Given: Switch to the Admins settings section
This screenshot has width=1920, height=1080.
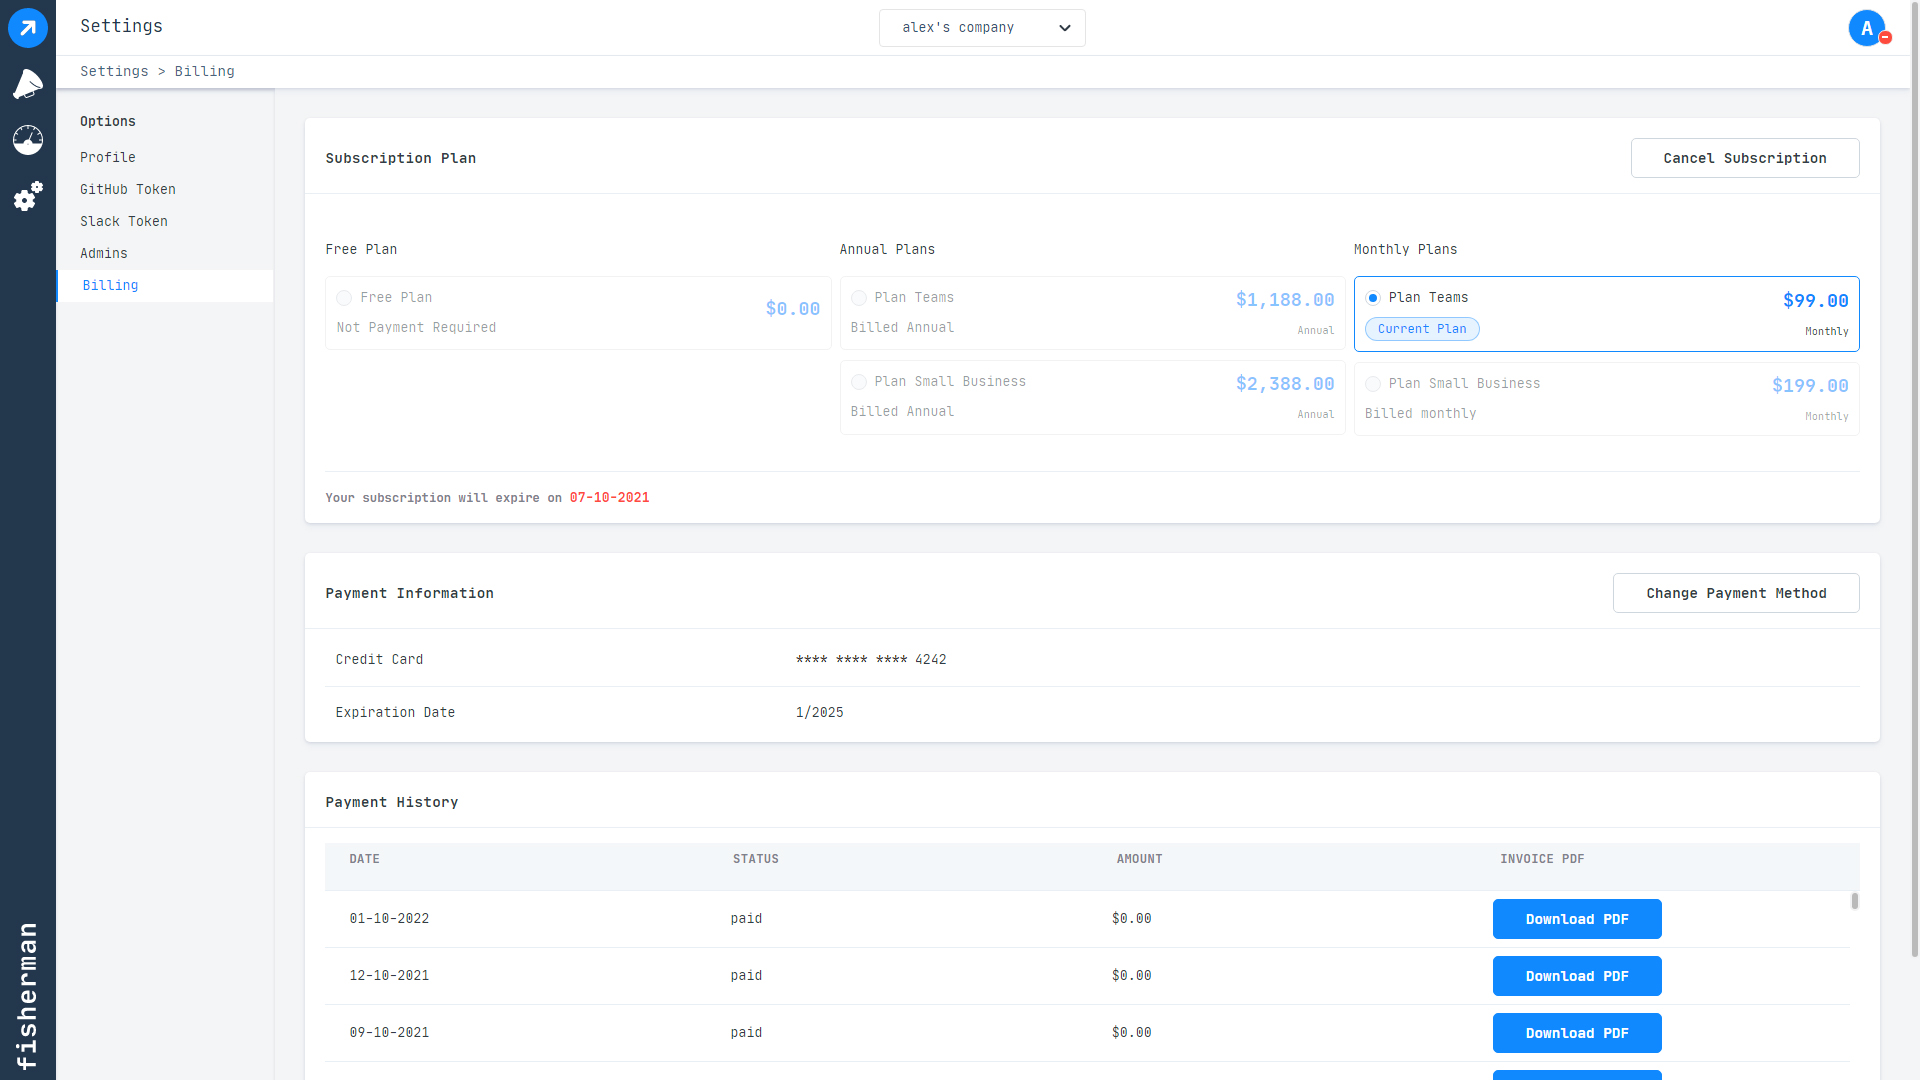Looking at the screenshot, I should click(103, 253).
